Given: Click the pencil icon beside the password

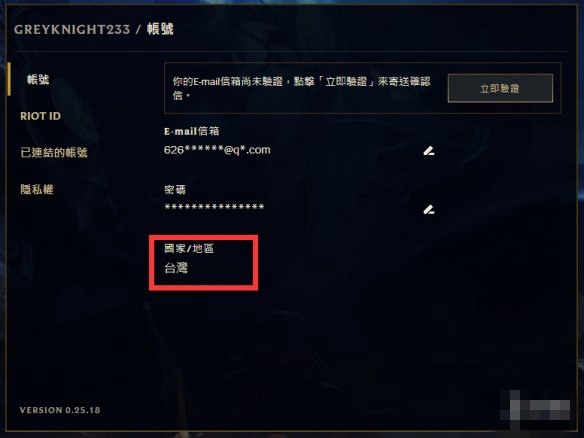Looking at the screenshot, I should point(429,209).
